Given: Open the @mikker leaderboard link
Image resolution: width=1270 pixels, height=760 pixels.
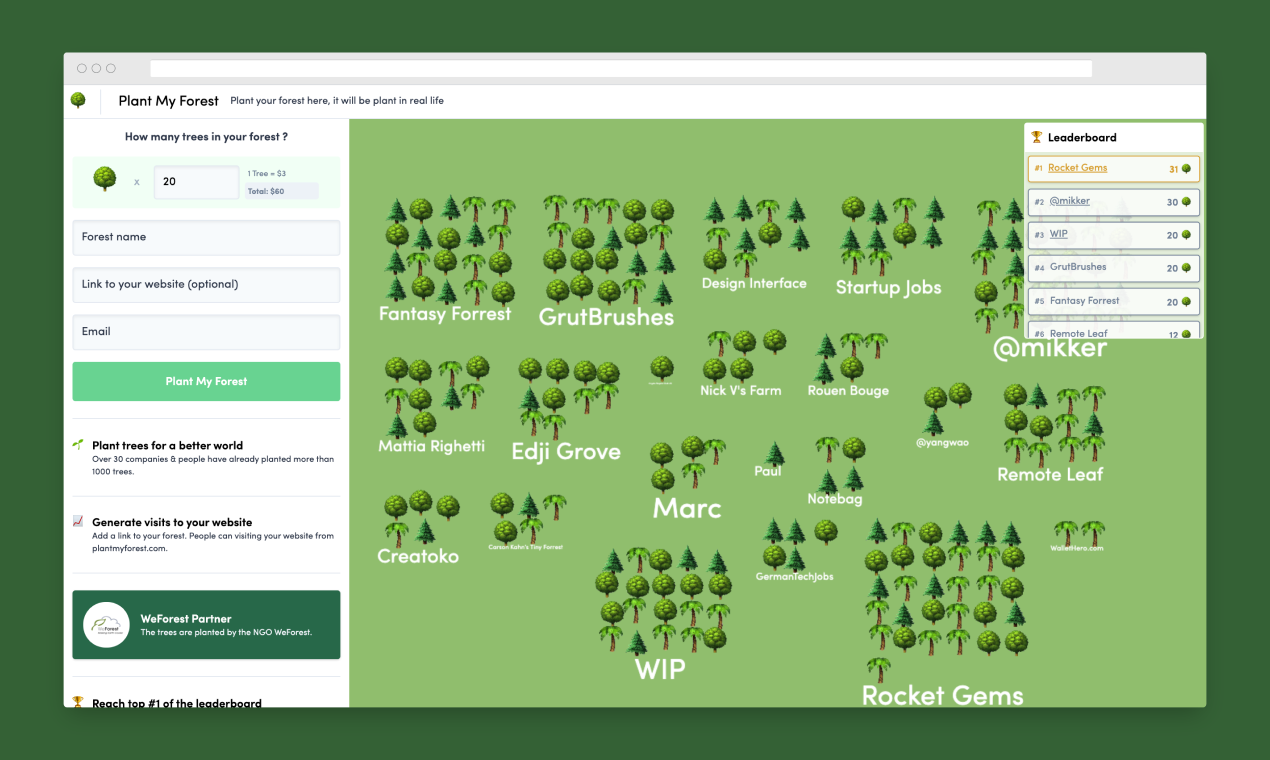Looking at the screenshot, I should click(1070, 201).
